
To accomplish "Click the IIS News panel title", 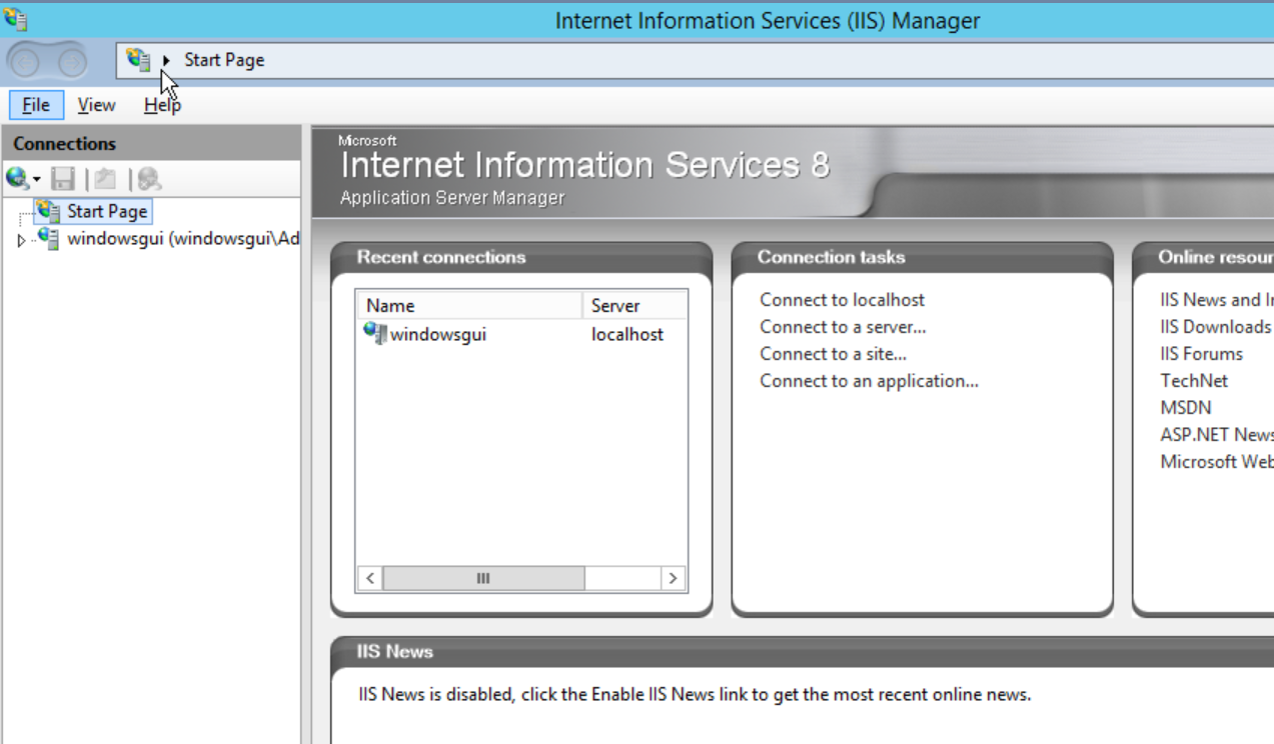I will tap(395, 651).
